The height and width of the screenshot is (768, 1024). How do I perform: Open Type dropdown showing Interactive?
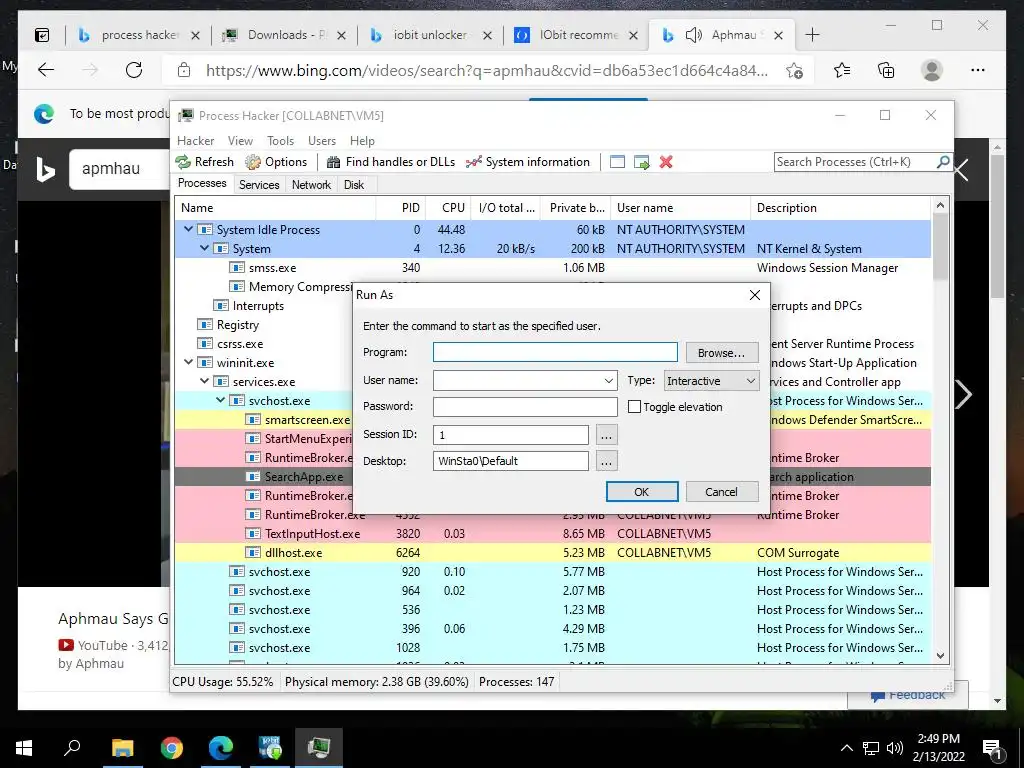coord(711,381)
